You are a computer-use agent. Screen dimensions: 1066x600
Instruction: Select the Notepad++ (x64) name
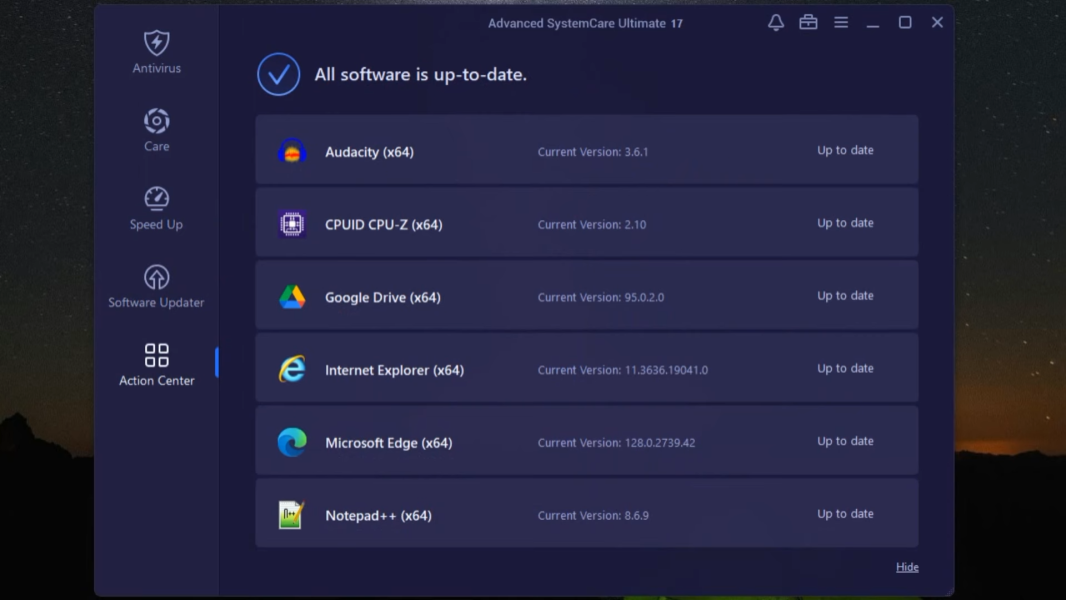[x=378, y=516]
